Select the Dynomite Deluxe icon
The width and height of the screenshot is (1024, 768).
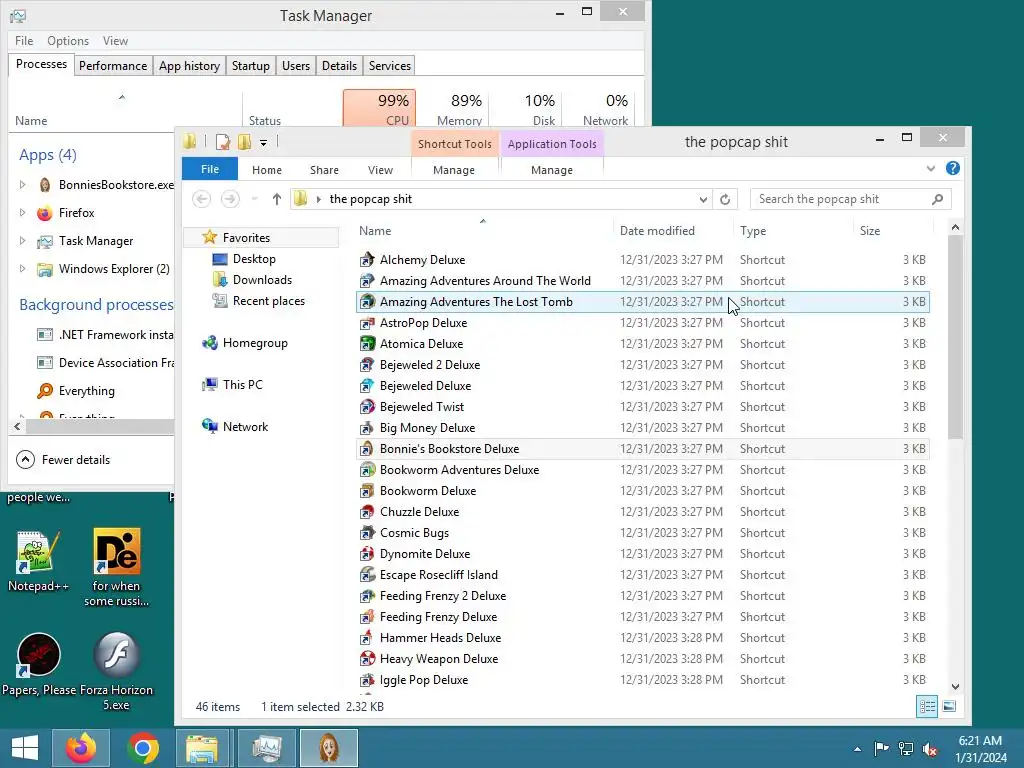point(368,554)
